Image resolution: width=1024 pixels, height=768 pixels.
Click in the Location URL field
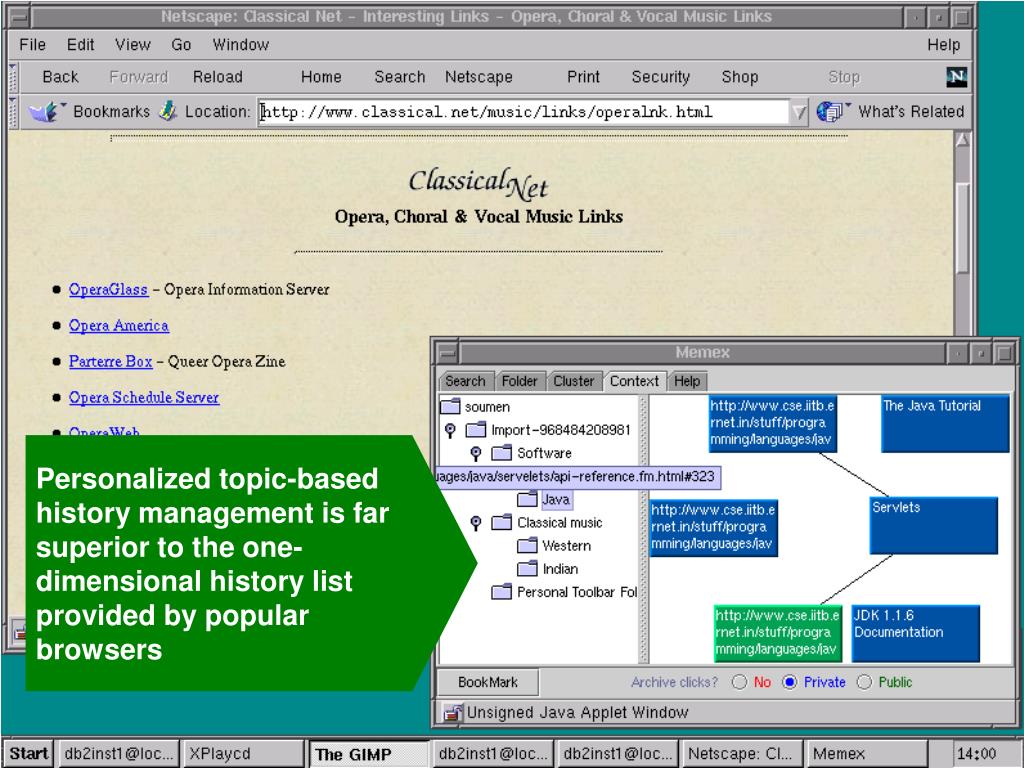(524, 112)
